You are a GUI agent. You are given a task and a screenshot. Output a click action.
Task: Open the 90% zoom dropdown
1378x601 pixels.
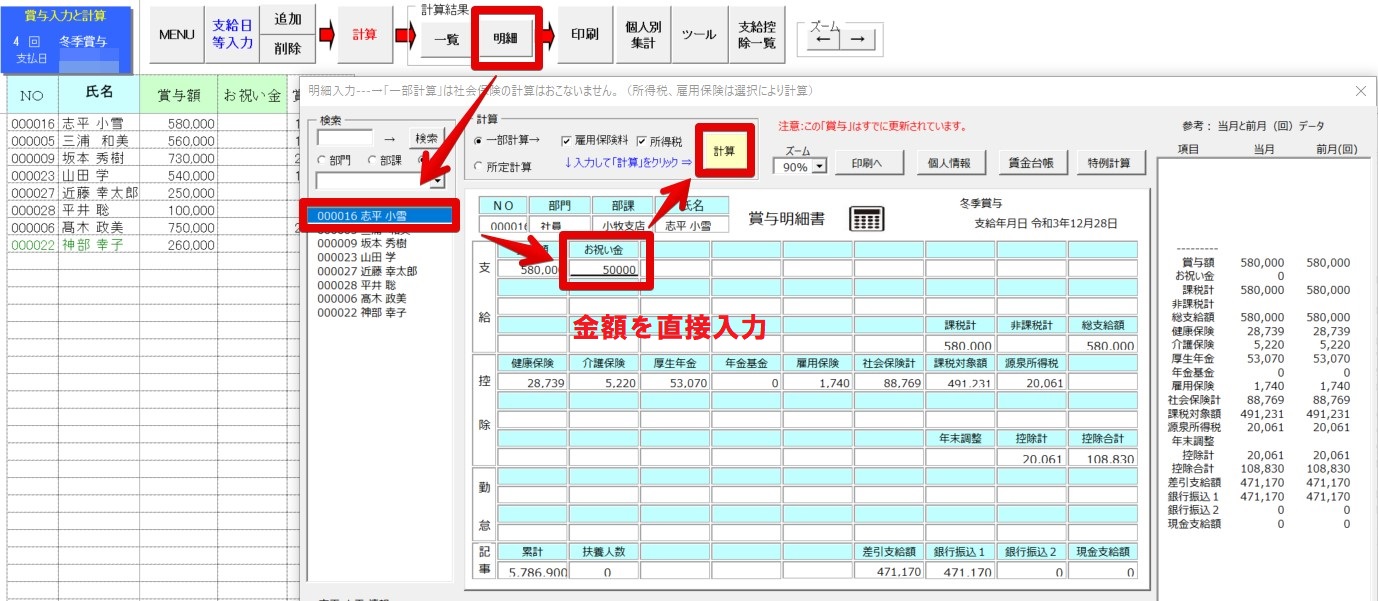[x=820, y=167]
